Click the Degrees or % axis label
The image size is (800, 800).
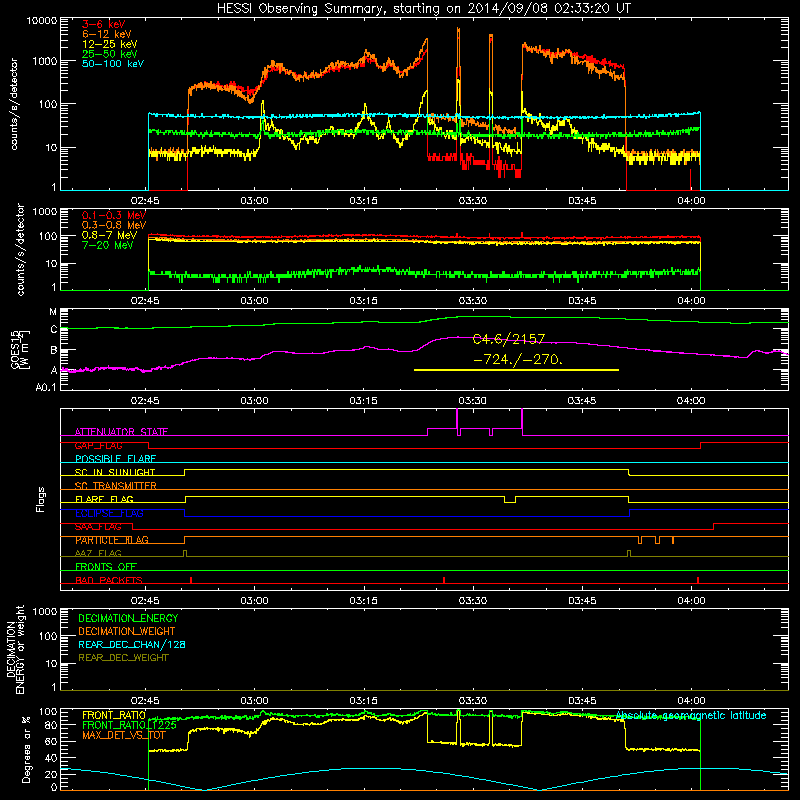click(25, 749)
